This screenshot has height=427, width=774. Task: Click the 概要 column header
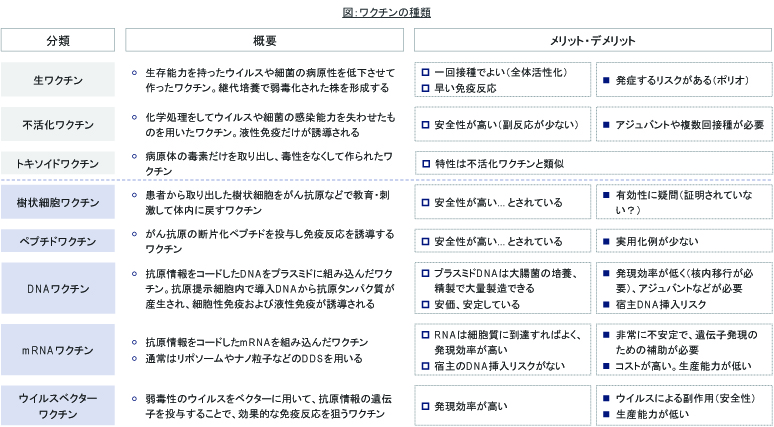point(264,39)
